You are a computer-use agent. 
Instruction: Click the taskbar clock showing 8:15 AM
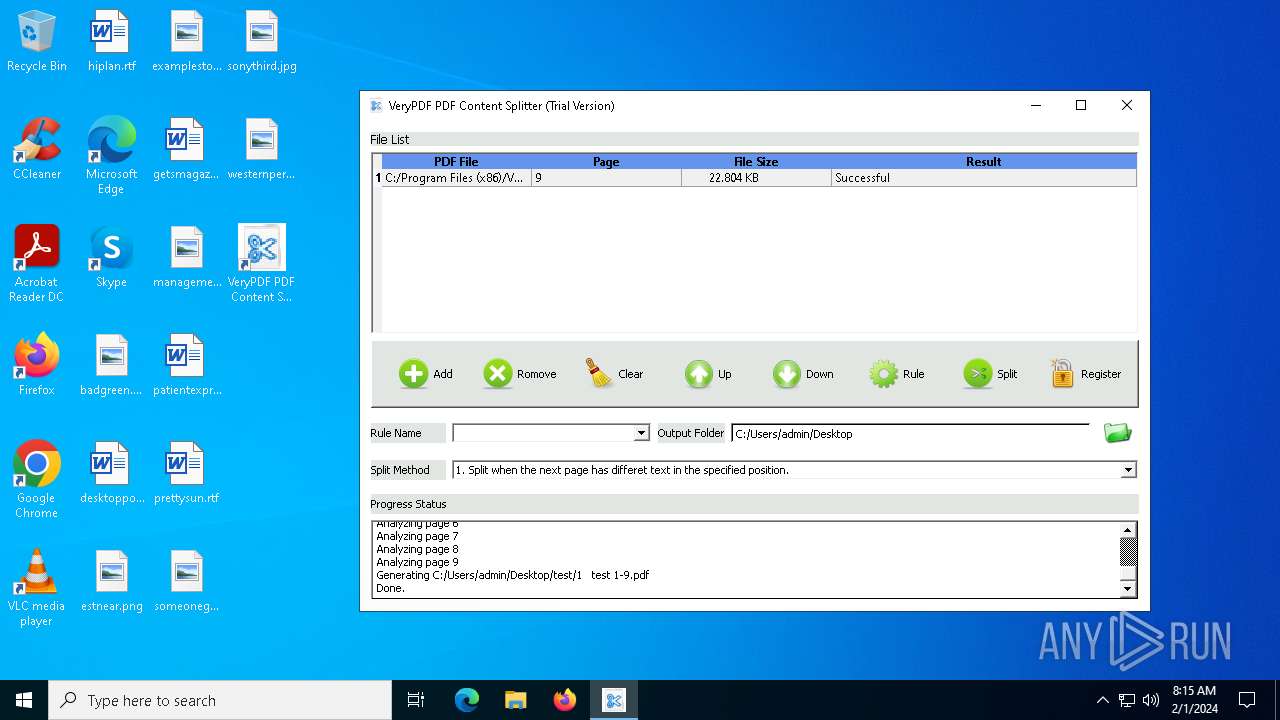click(x=1195, y=700)
